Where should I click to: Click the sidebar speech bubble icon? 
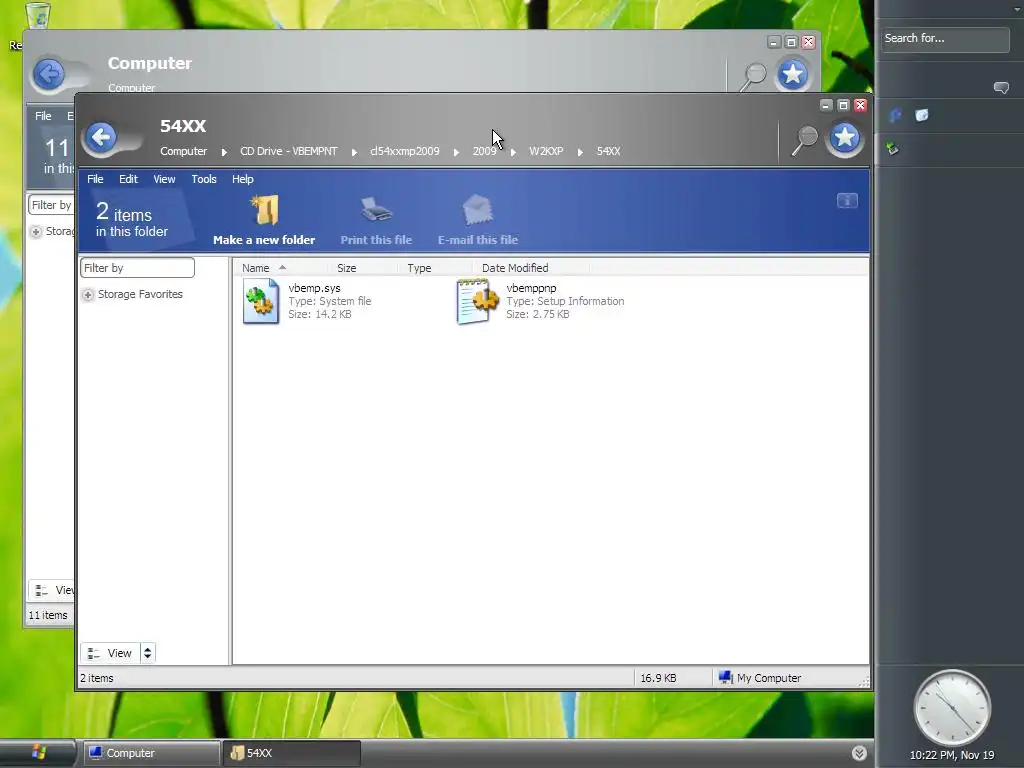(x=1001, y=88)
